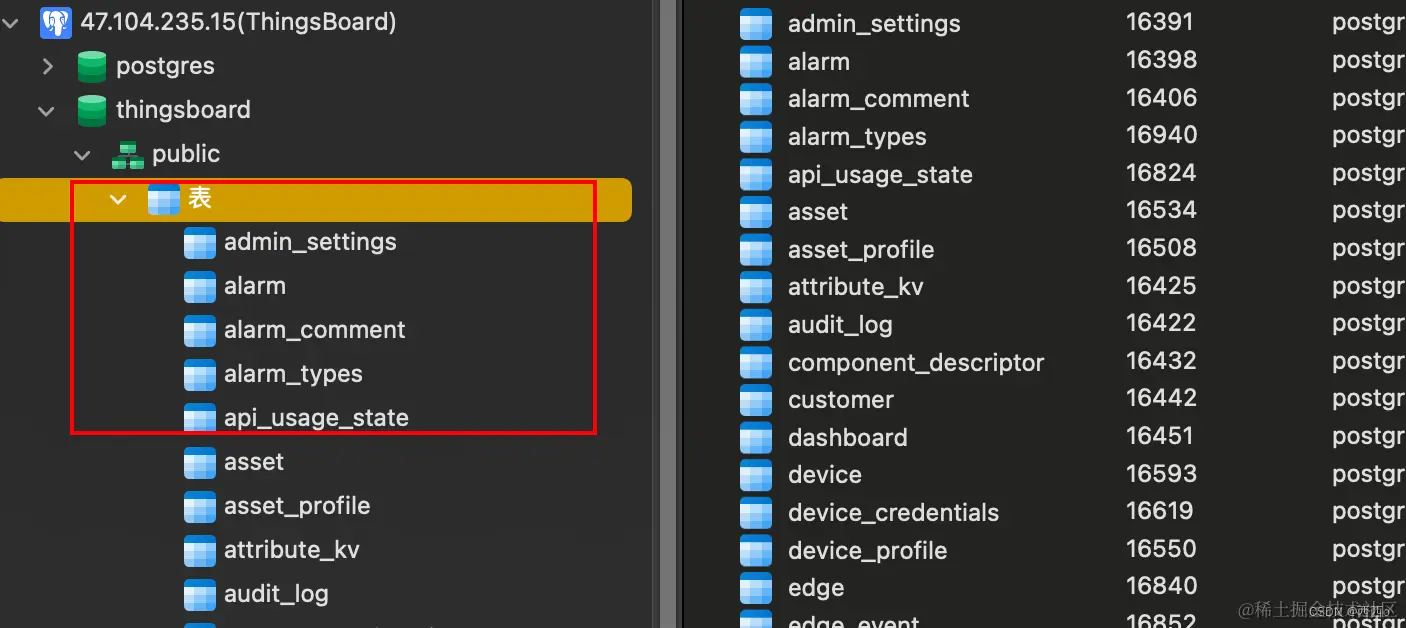
Task: Click admin_settings table icon in tree
Action: (x=200, y=242)
